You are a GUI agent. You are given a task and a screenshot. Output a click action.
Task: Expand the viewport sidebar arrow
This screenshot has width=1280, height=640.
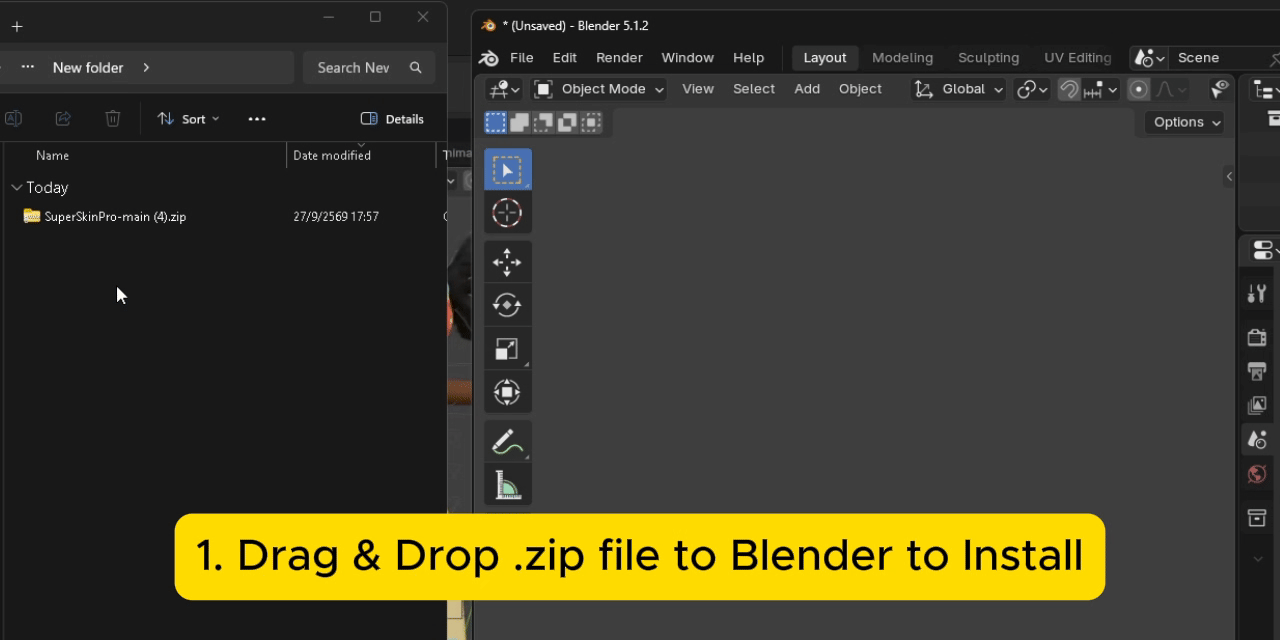pyautogui.click(x=1229, y=176)
